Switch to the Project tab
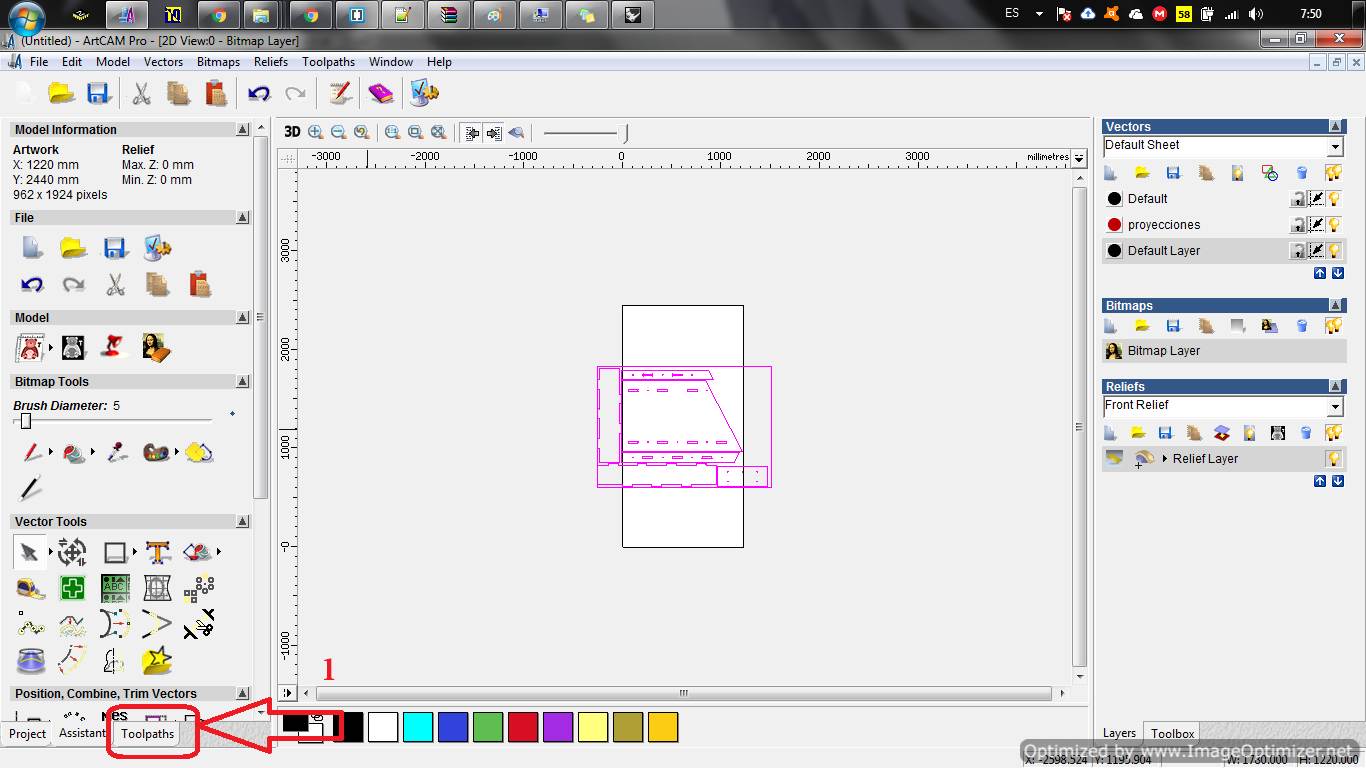 point(27,734)
